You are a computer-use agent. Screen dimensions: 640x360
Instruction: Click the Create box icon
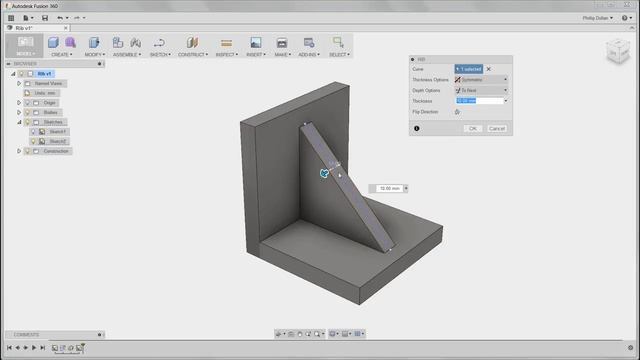[53, 42]
